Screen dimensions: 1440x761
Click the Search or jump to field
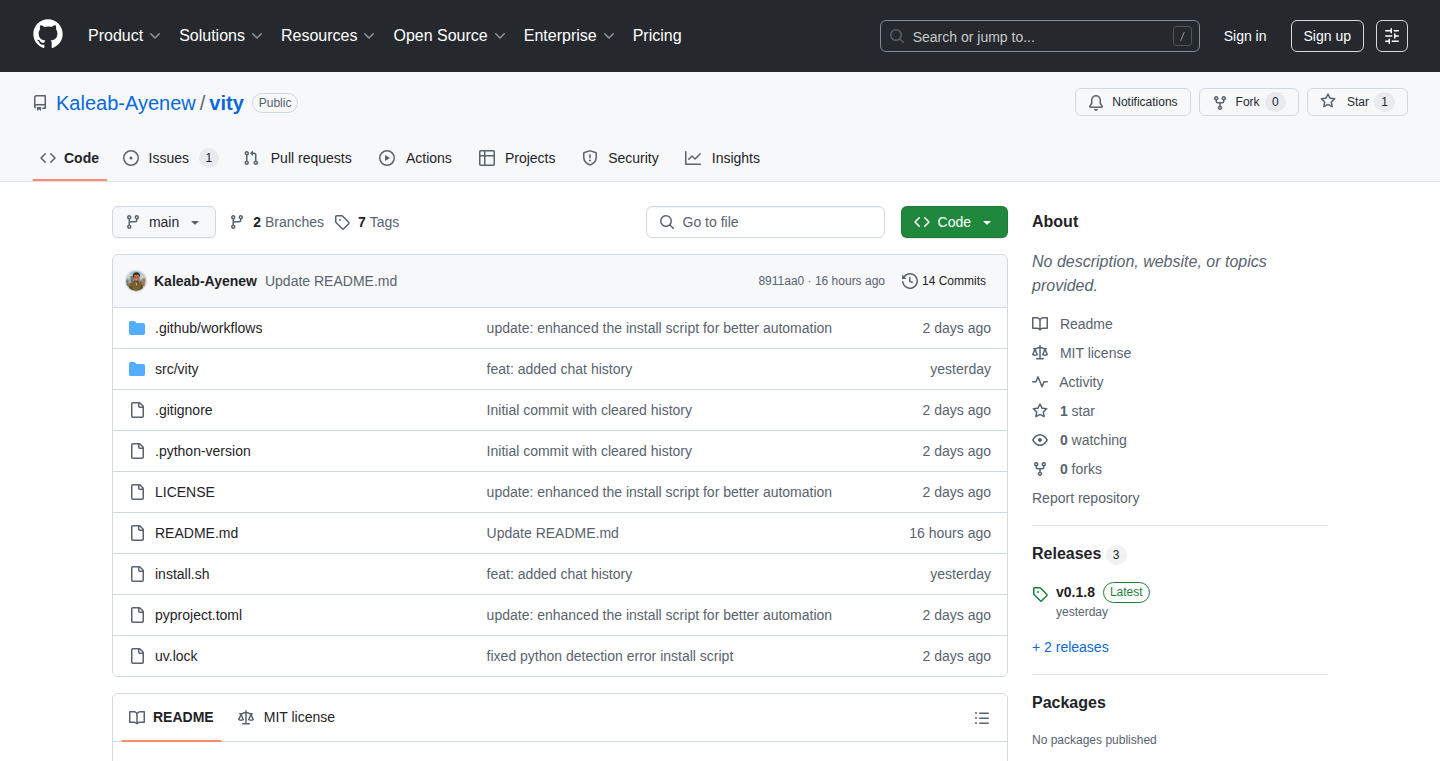tap(1040, 36)
